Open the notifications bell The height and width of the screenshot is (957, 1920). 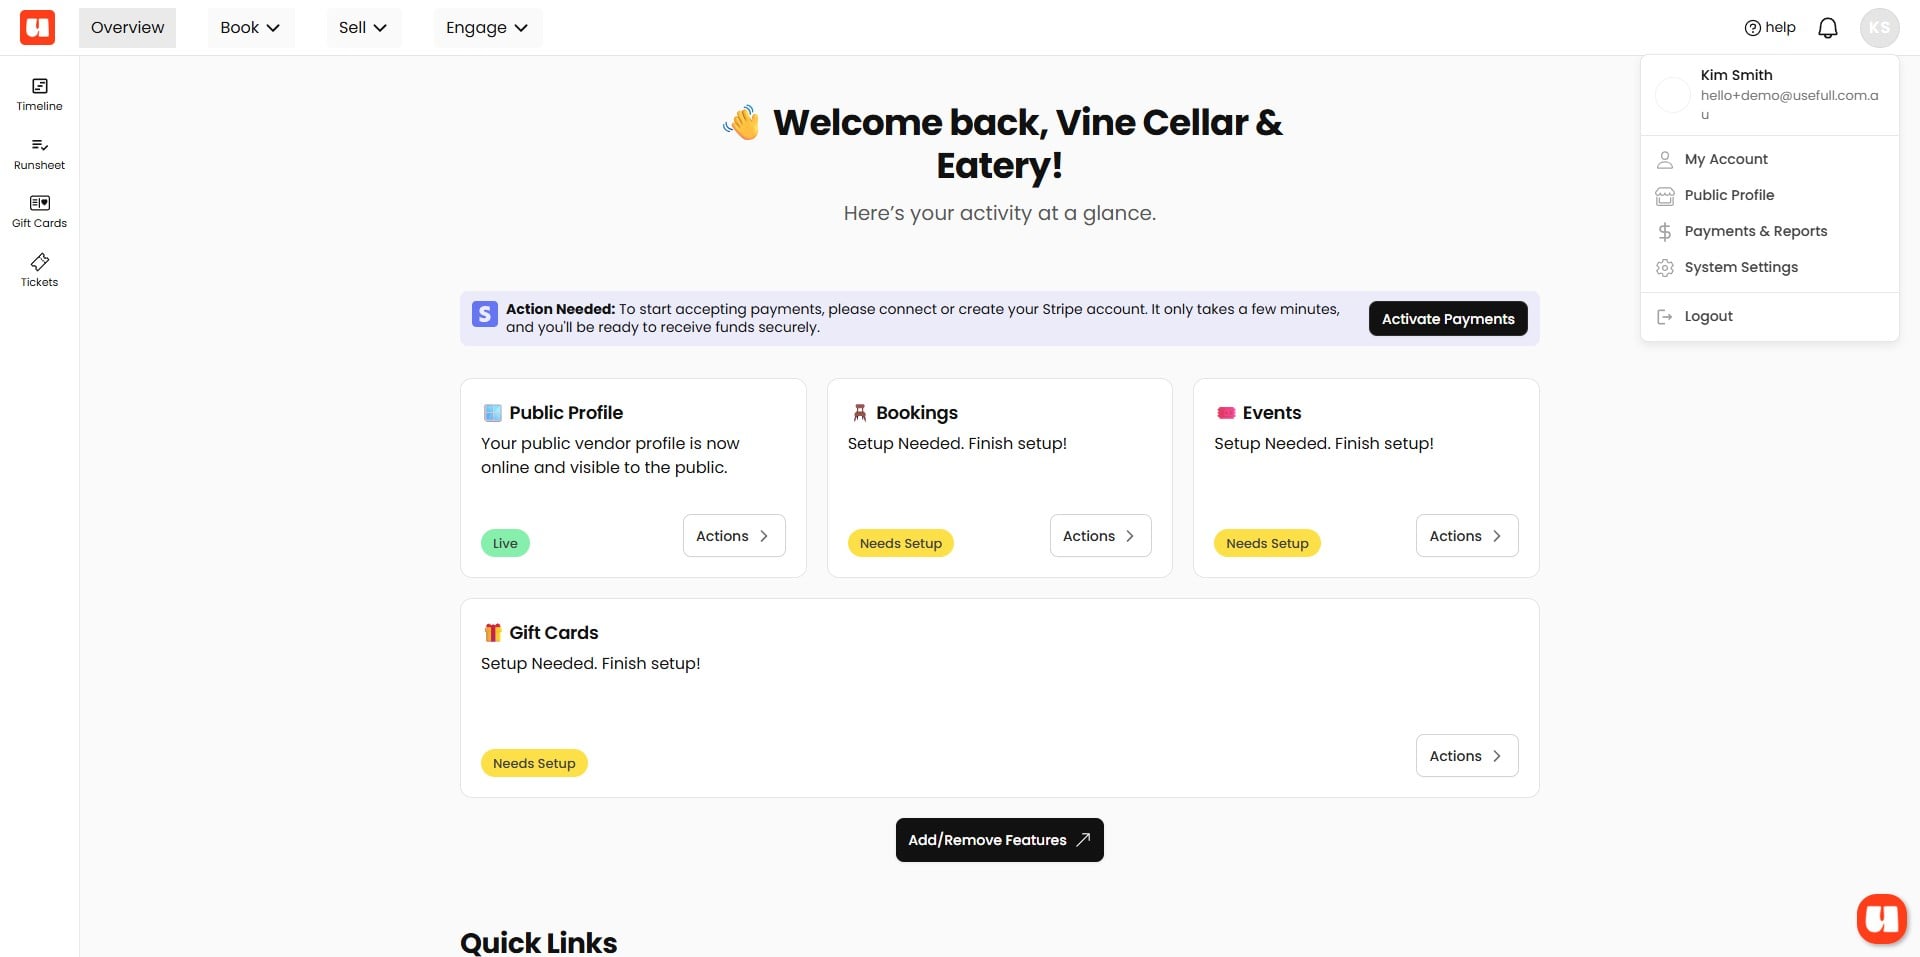coord(1828,27)
